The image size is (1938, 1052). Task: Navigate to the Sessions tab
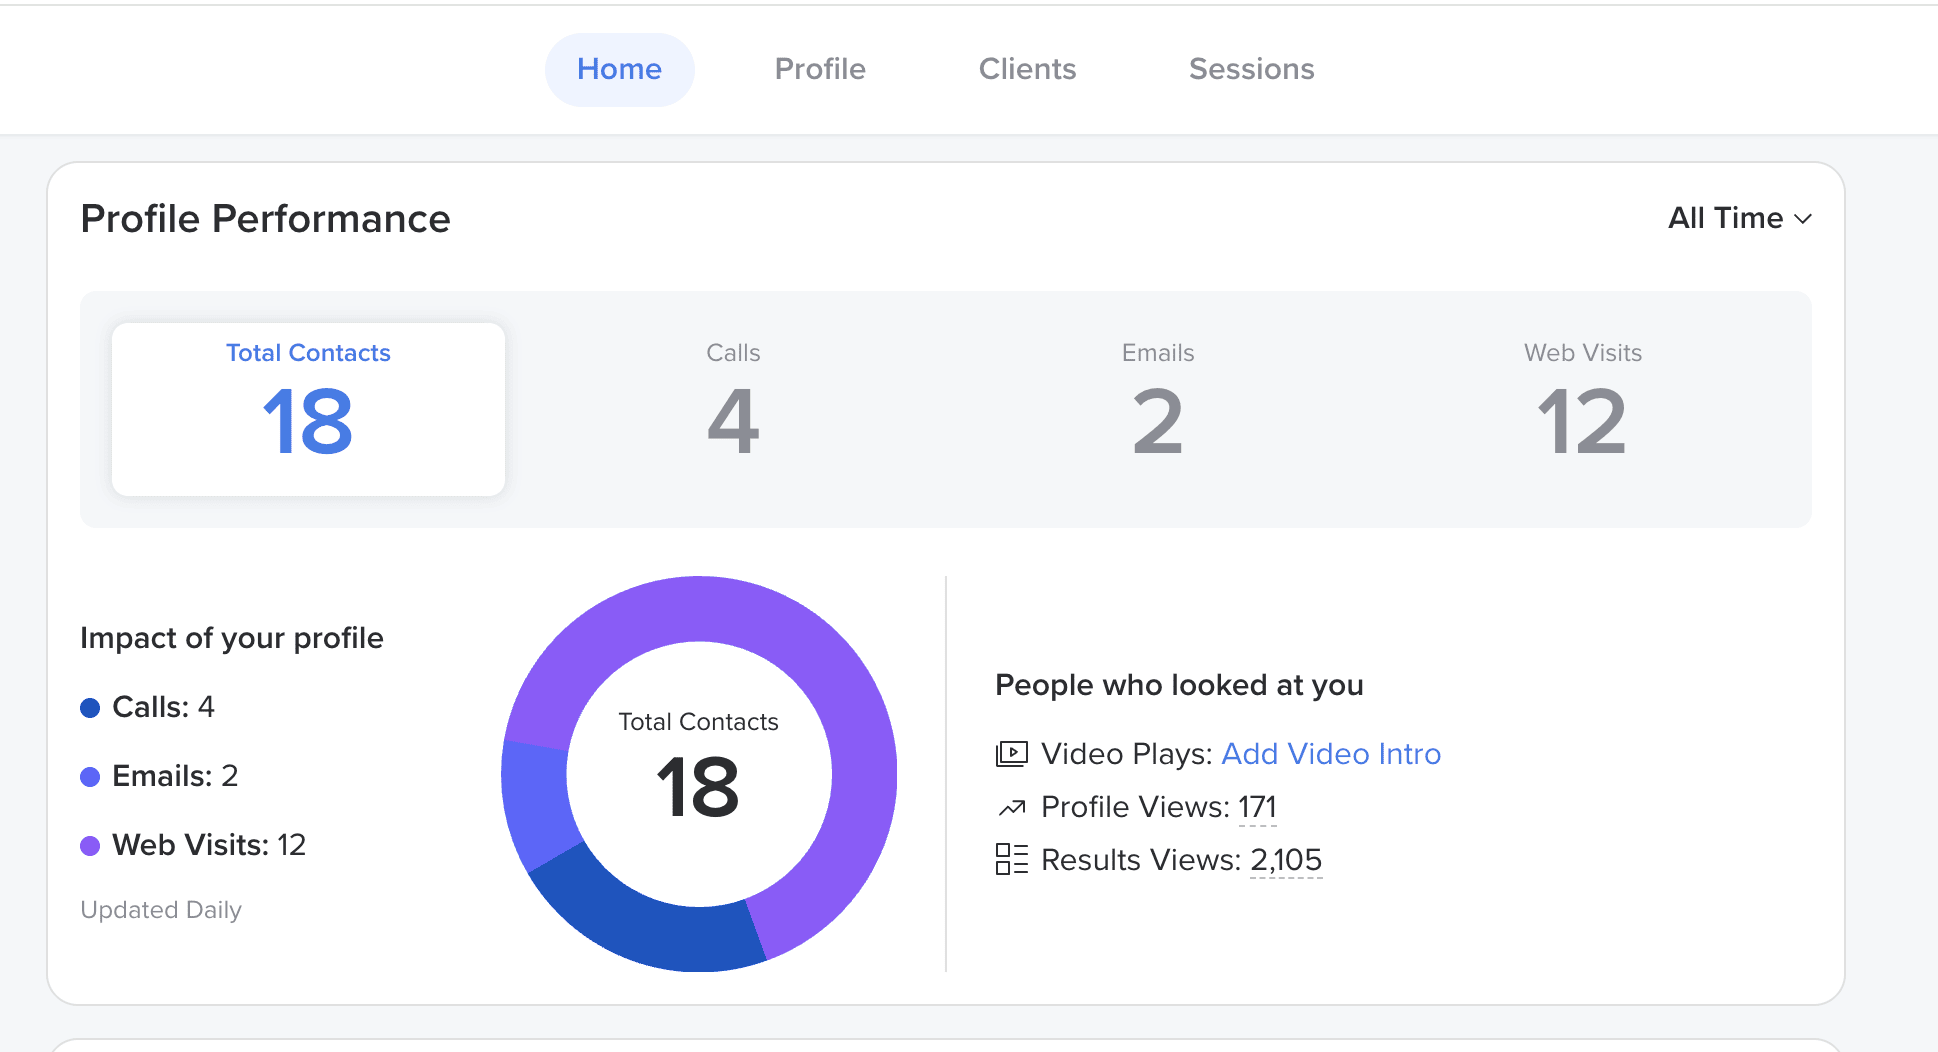pyautogui.click(x=1251, y=69)
